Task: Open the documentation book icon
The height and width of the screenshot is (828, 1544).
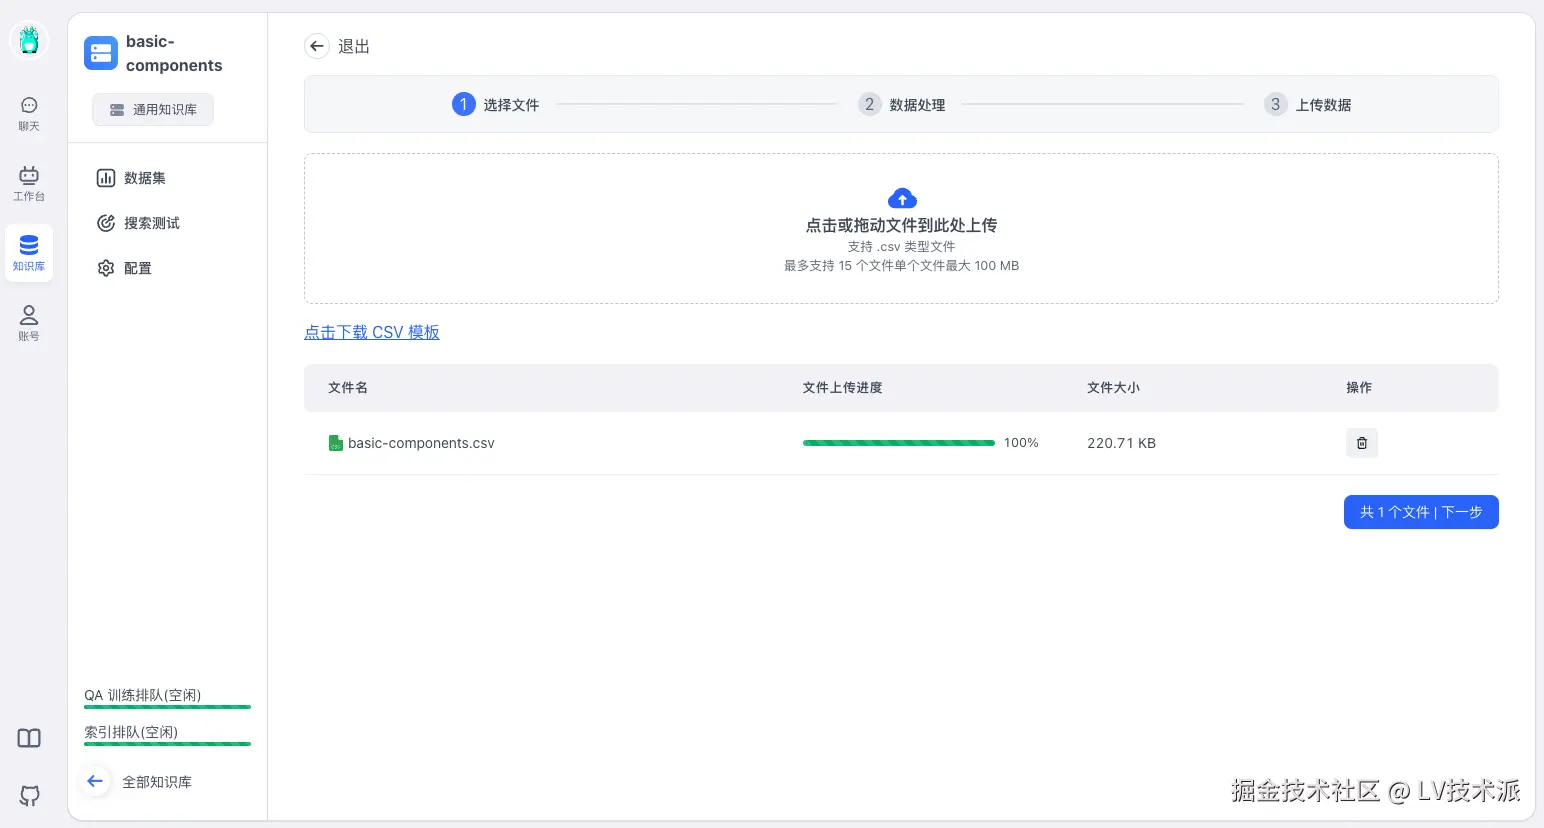Action: [x=29, y=738]
